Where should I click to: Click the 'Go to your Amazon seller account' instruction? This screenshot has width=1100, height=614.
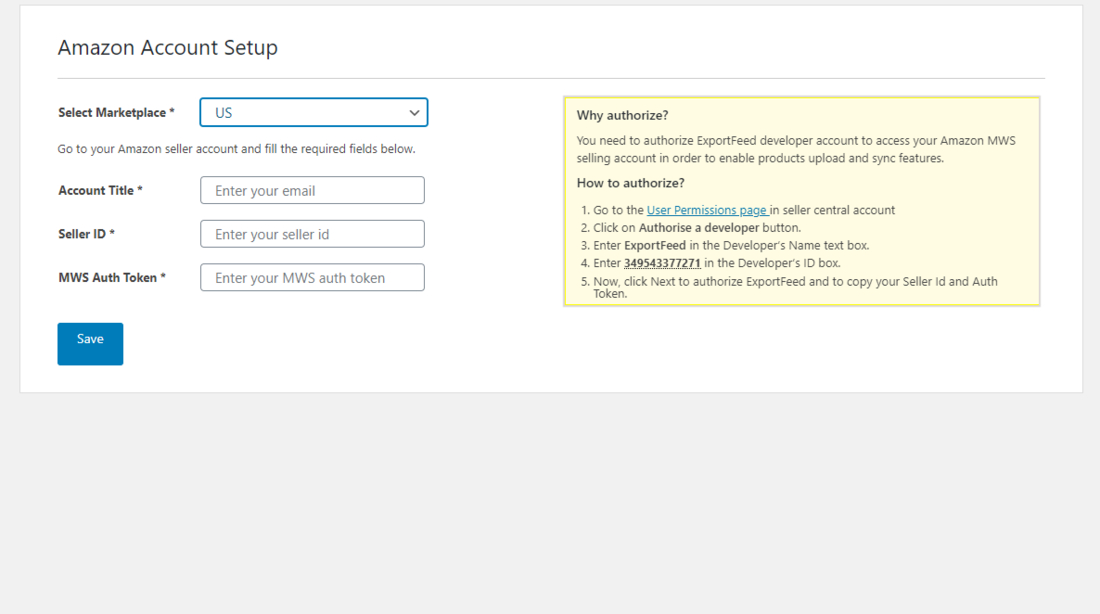[x=236, y=149]
